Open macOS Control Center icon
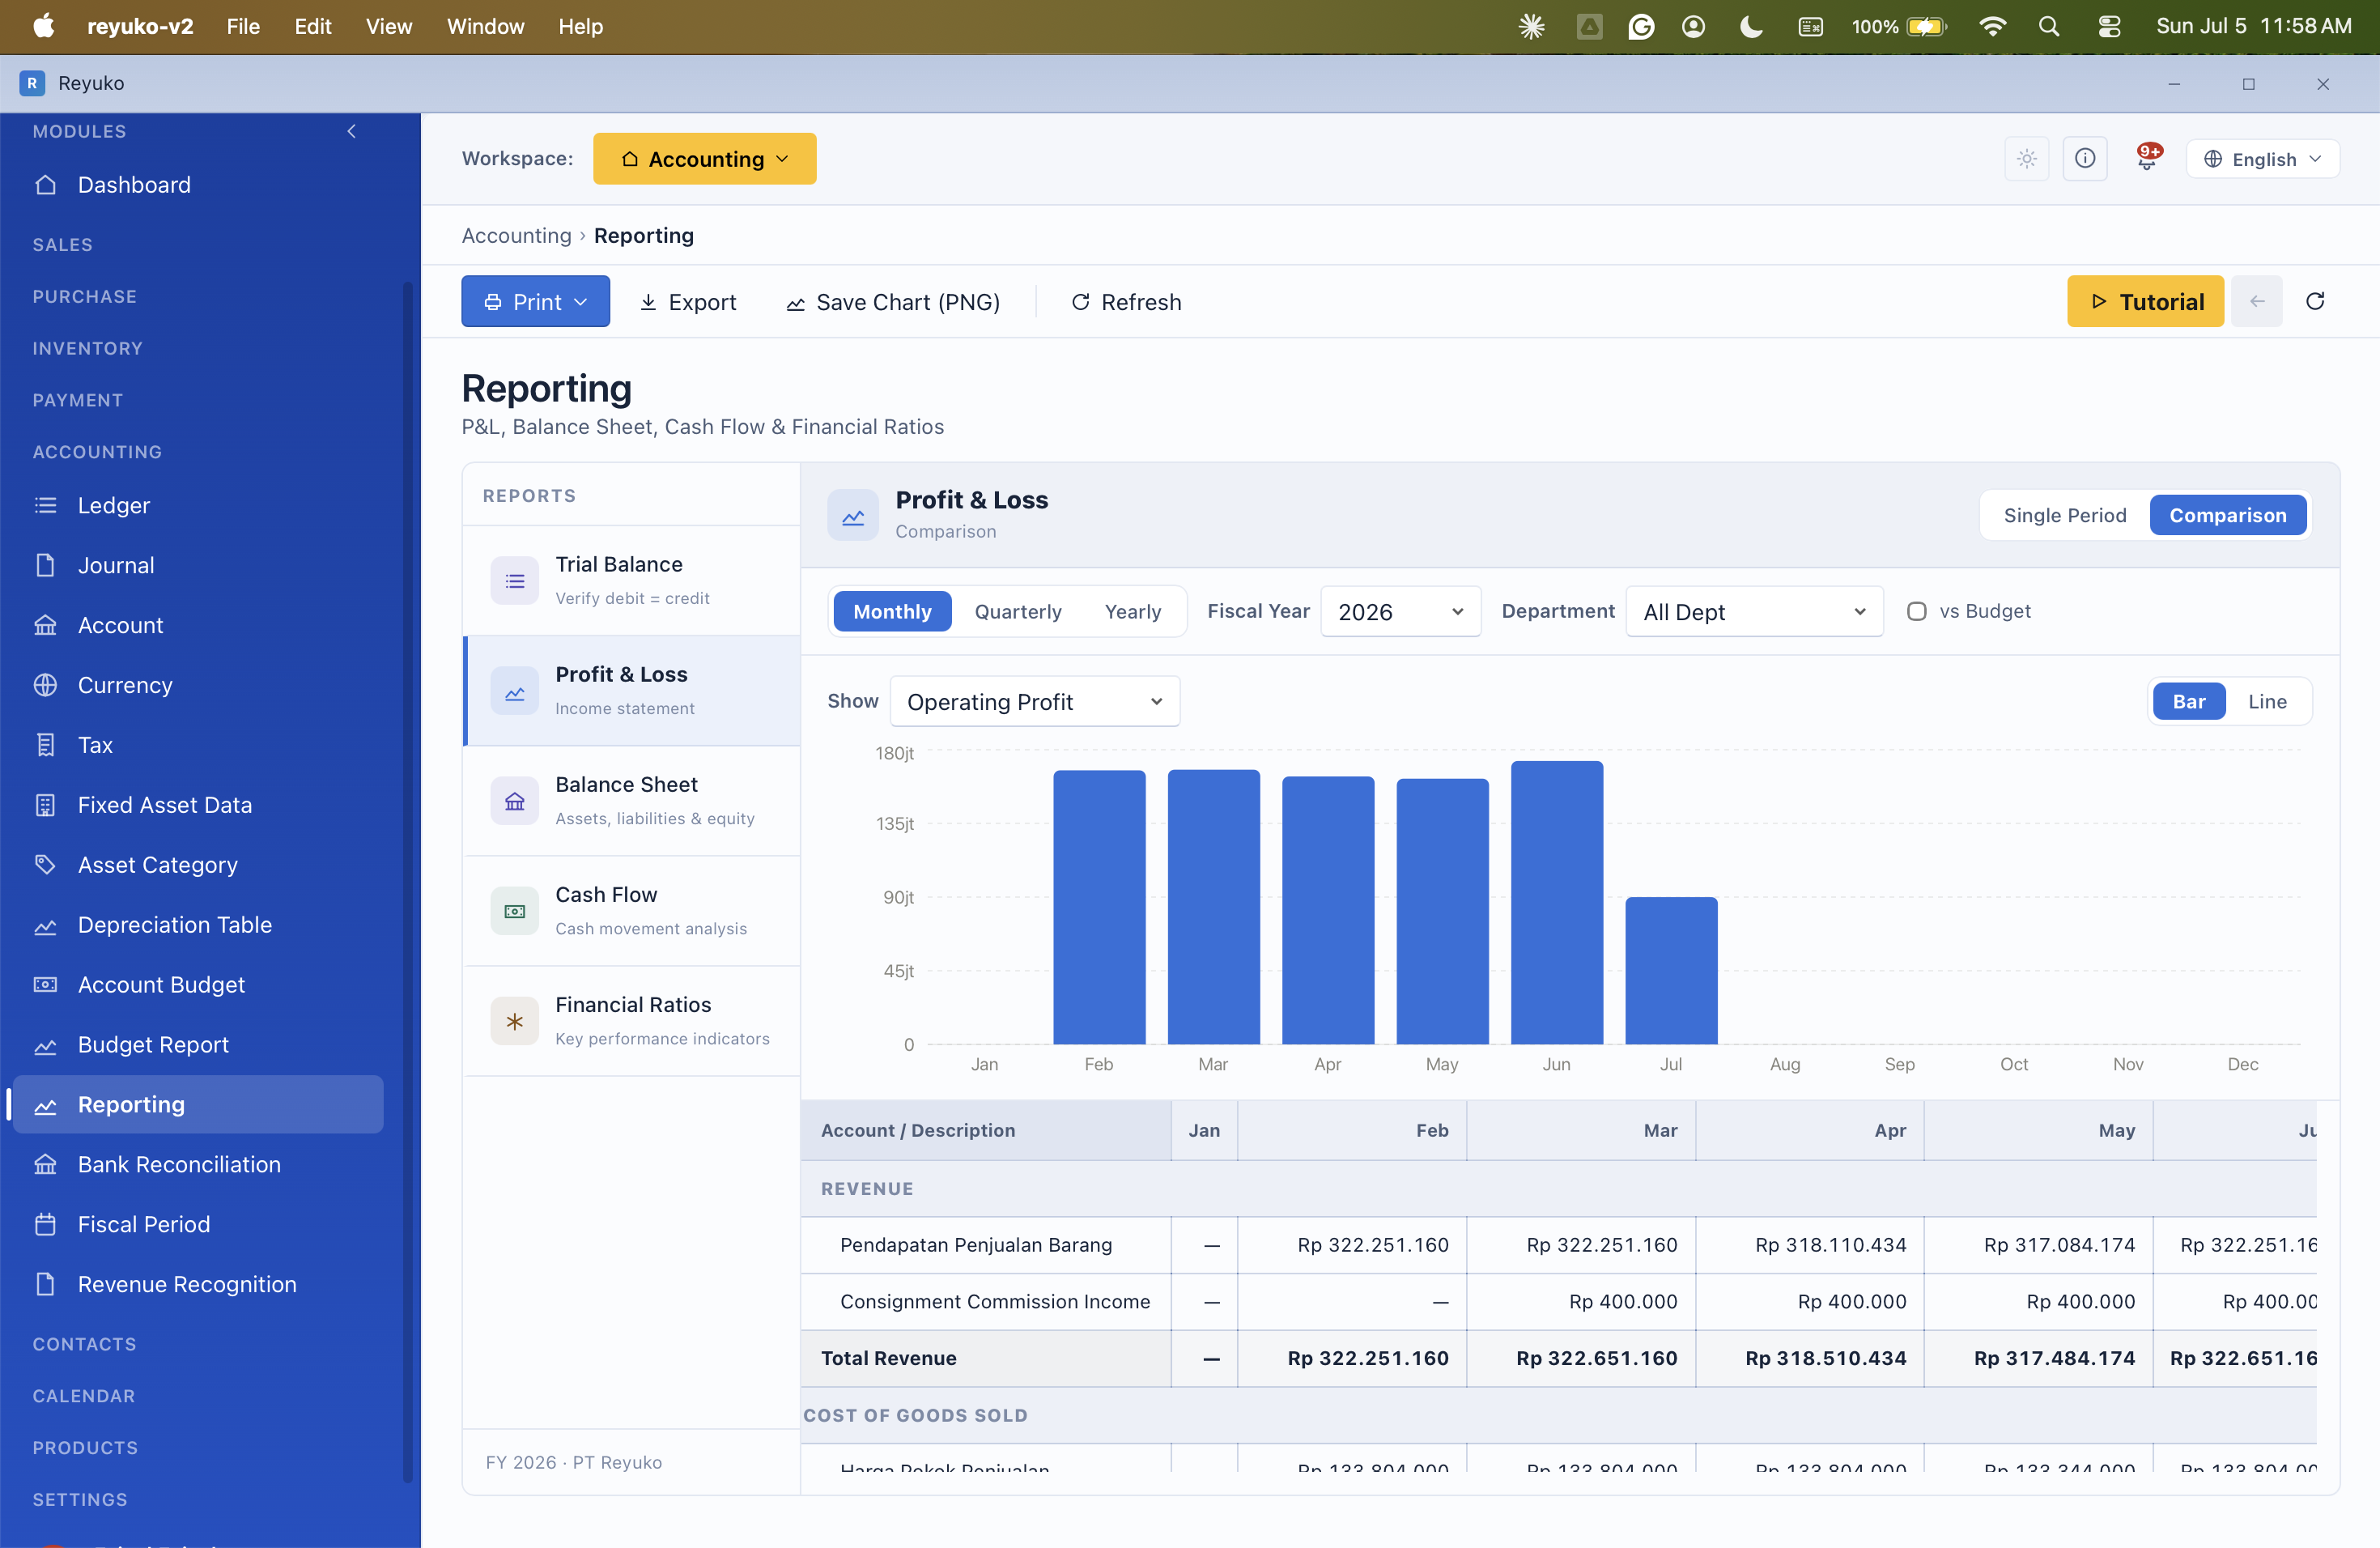The width and height of the screenshot is (2380, 1548). [x=2110, y=27]
